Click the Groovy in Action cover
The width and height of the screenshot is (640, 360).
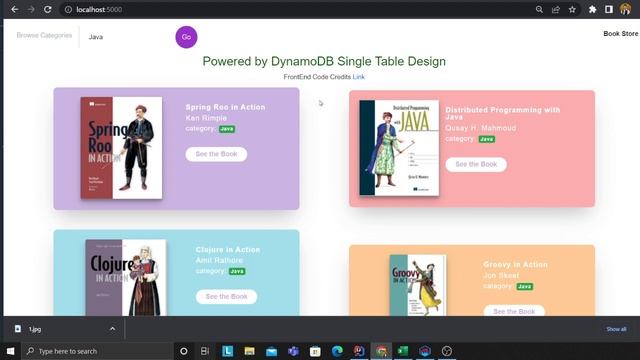pos(418,285)
